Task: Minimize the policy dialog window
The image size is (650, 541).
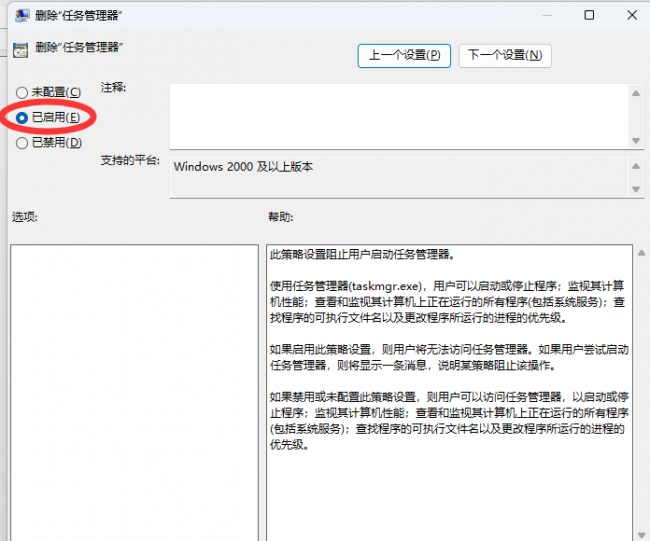Action: pos(547,15)
